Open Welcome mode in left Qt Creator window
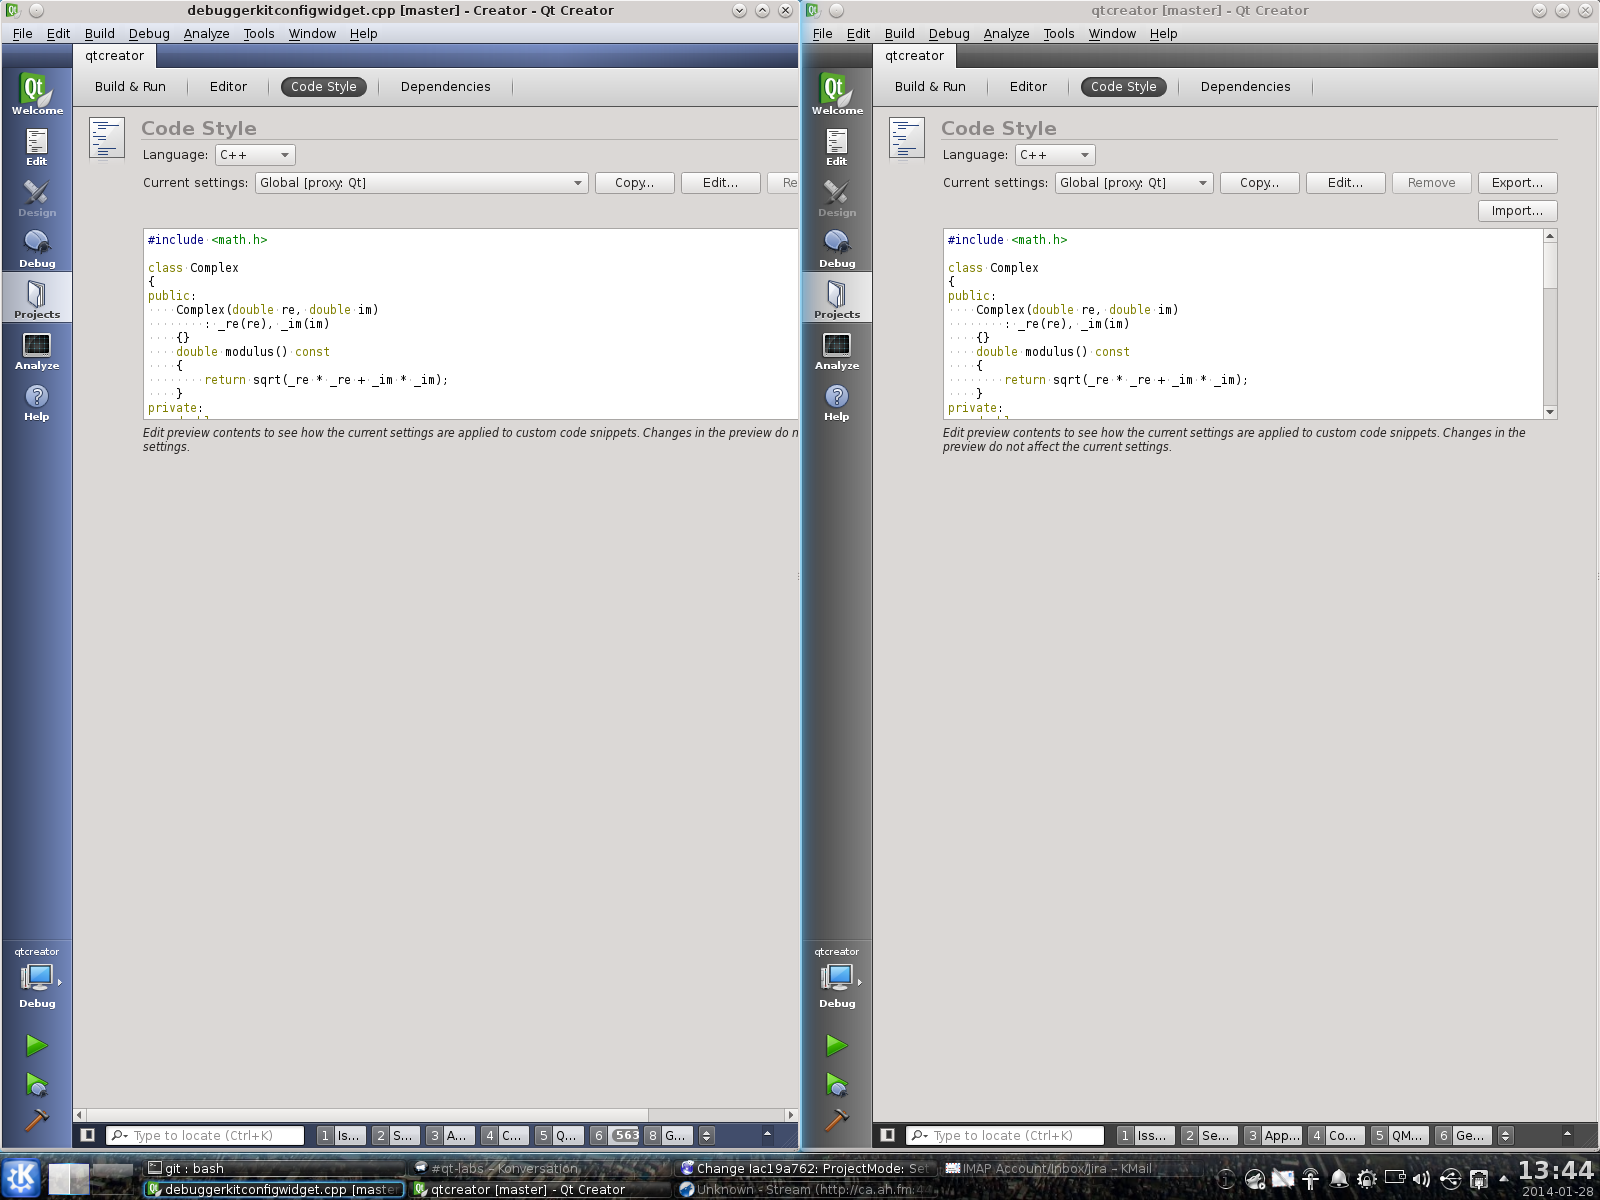 pyautogui.click(x=37, y=94)
